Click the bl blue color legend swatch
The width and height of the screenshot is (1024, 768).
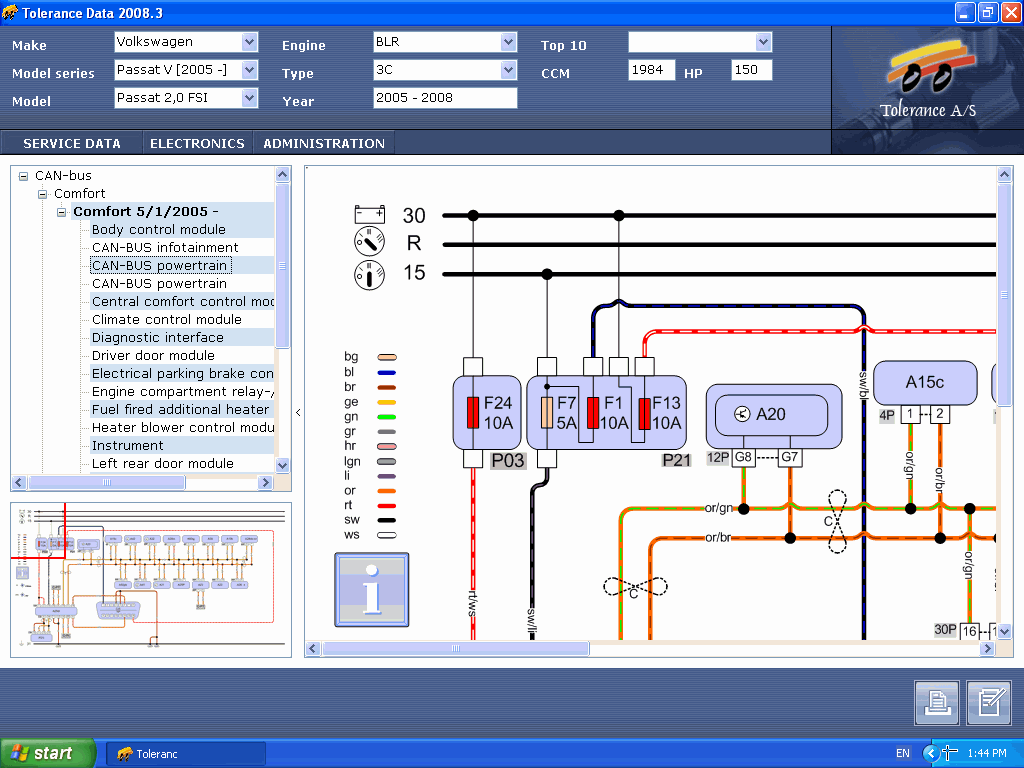(387, 372)
